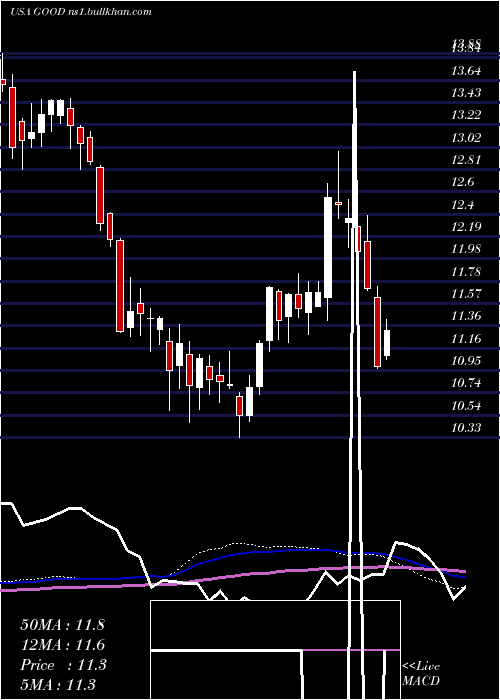The width and height of the screenshot is (500, 700).
Task: Click the 5MA : 11.3 label
Action: [58, 684]
